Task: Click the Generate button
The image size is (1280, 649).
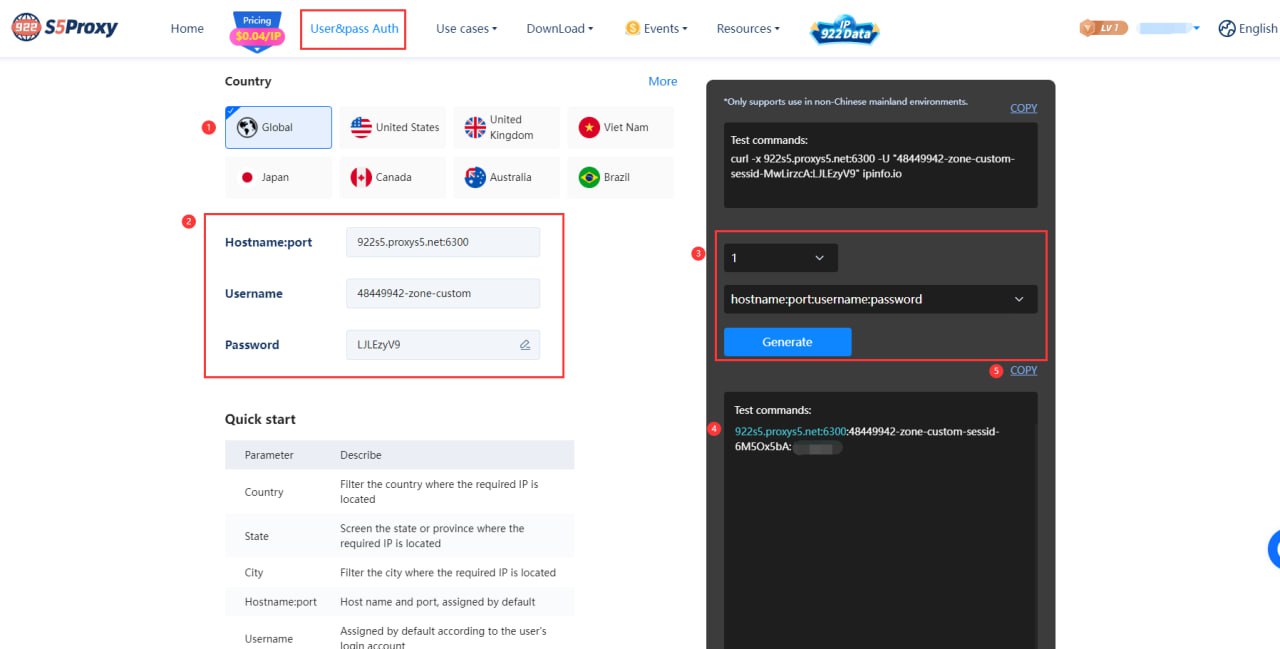Action: pyautogui.click(x=788, y=342)
